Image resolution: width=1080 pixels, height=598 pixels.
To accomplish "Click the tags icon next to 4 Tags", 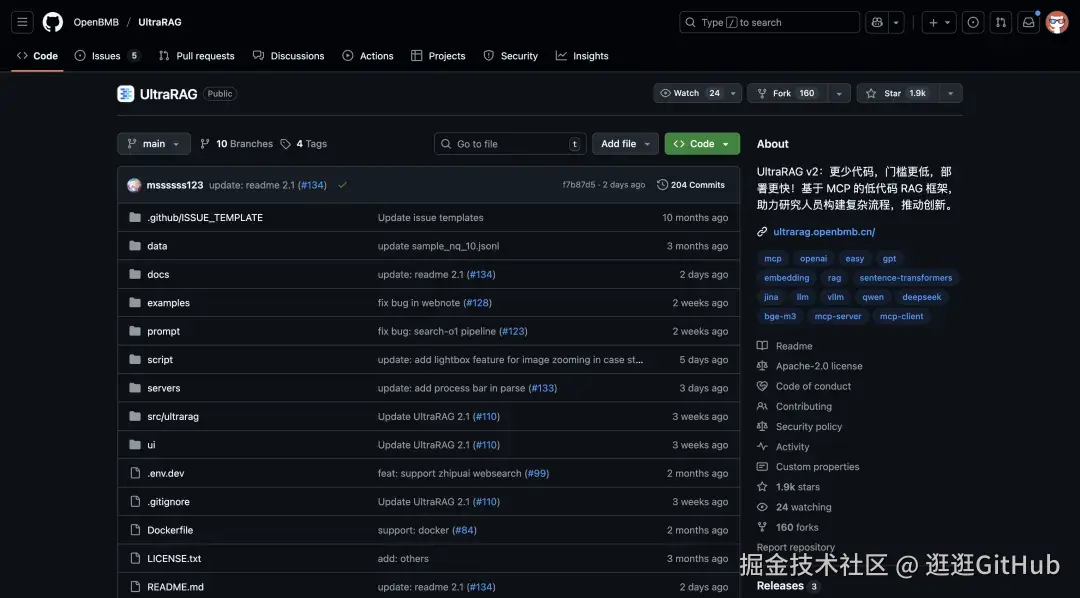I will click(x=285, y=144).
